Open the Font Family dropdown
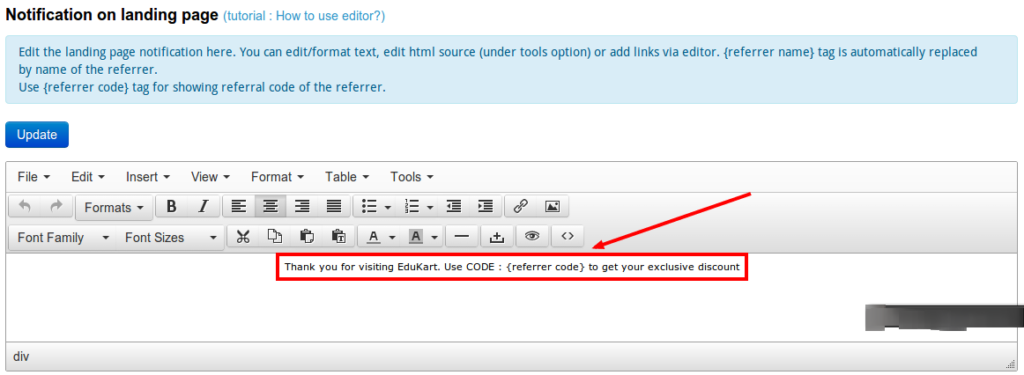The width and height of the screenshot is (1024, 375). coord(63,237)
